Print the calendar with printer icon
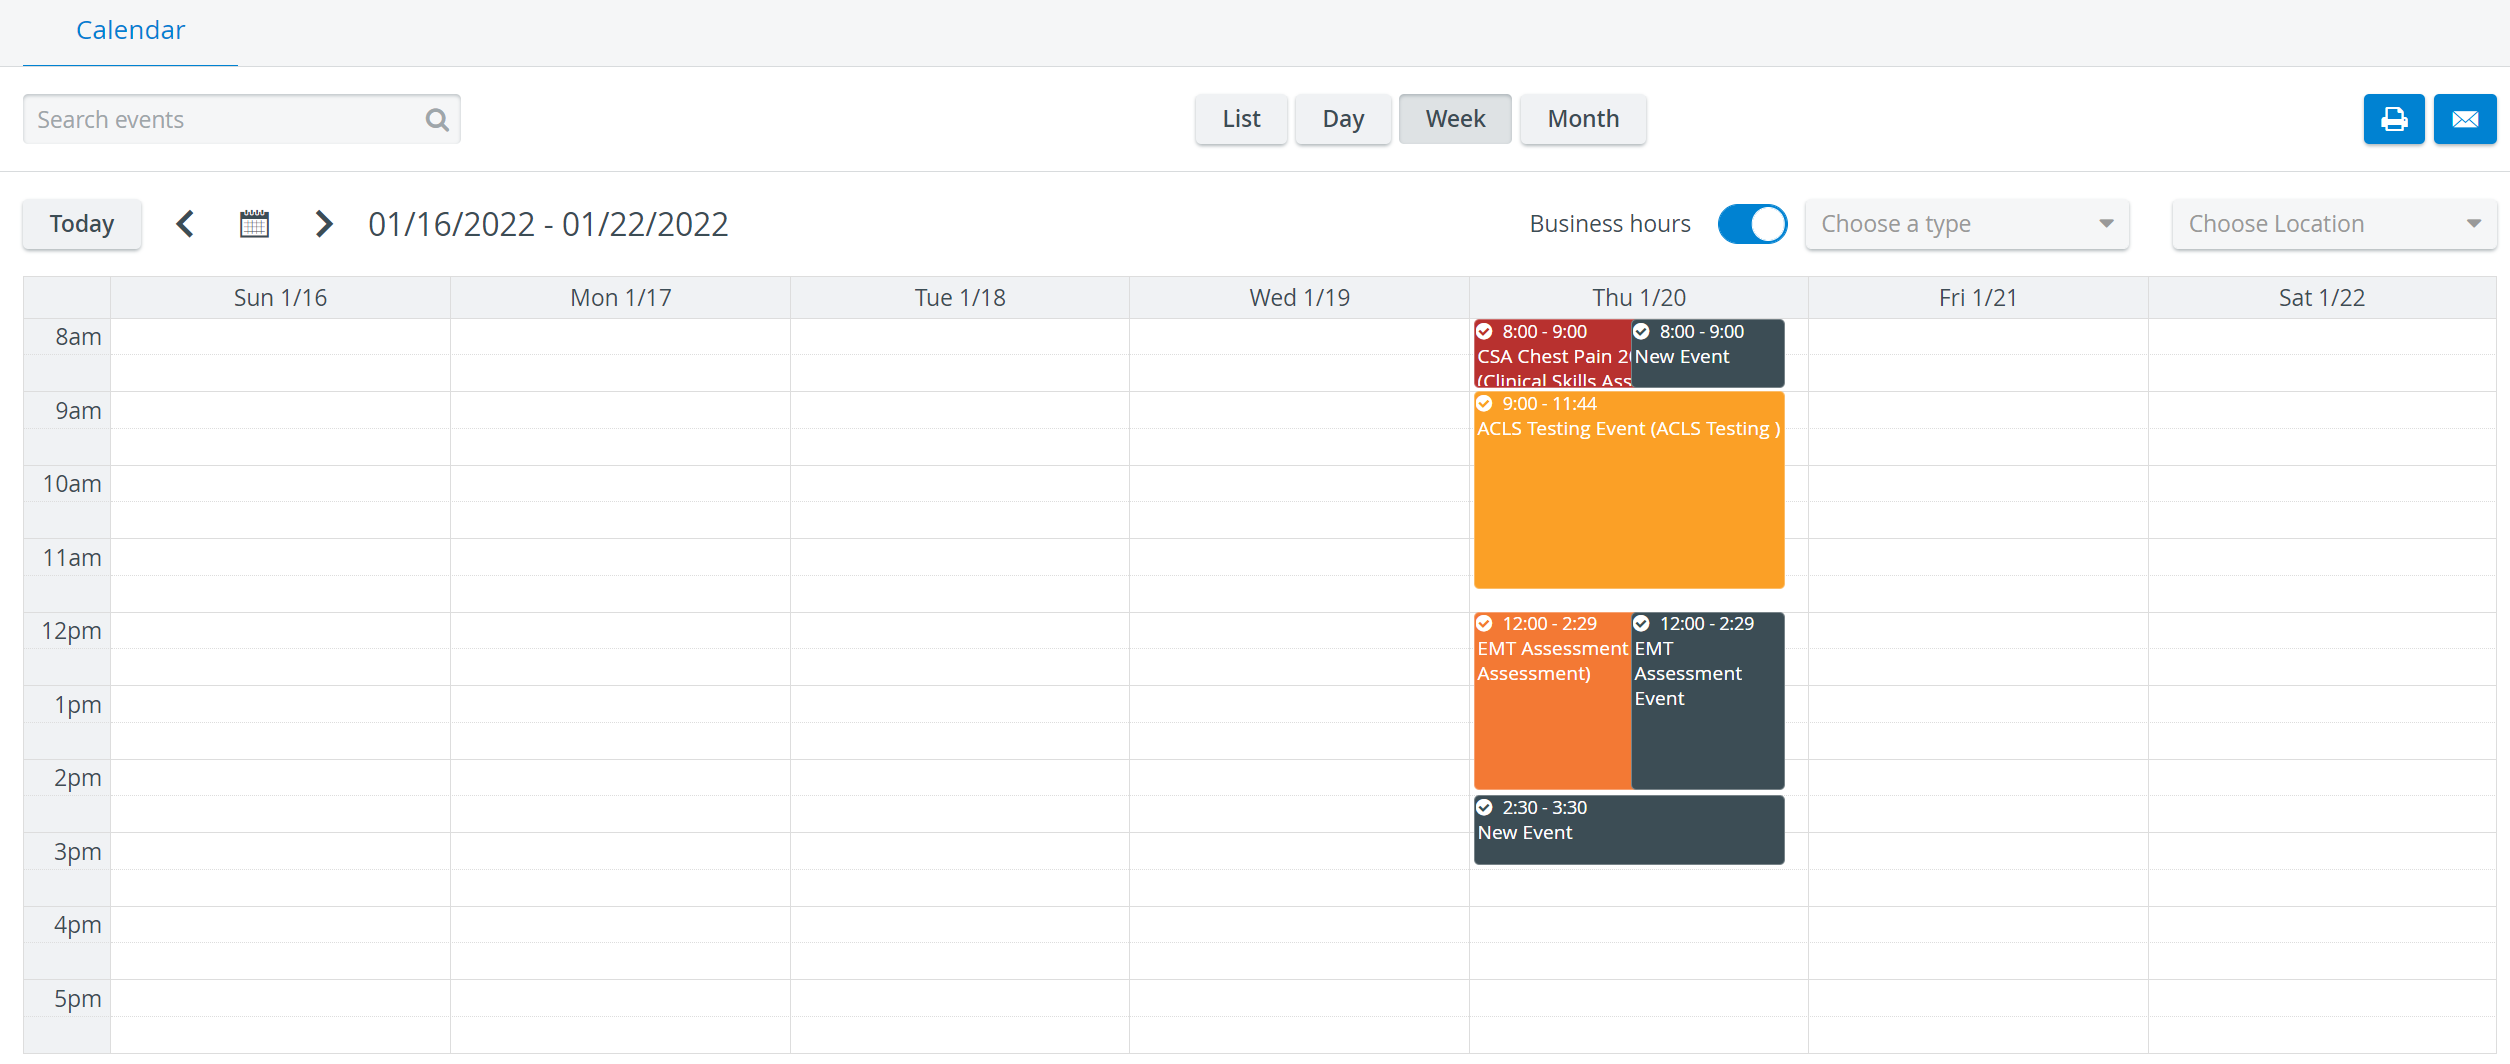 [2394, 119]
